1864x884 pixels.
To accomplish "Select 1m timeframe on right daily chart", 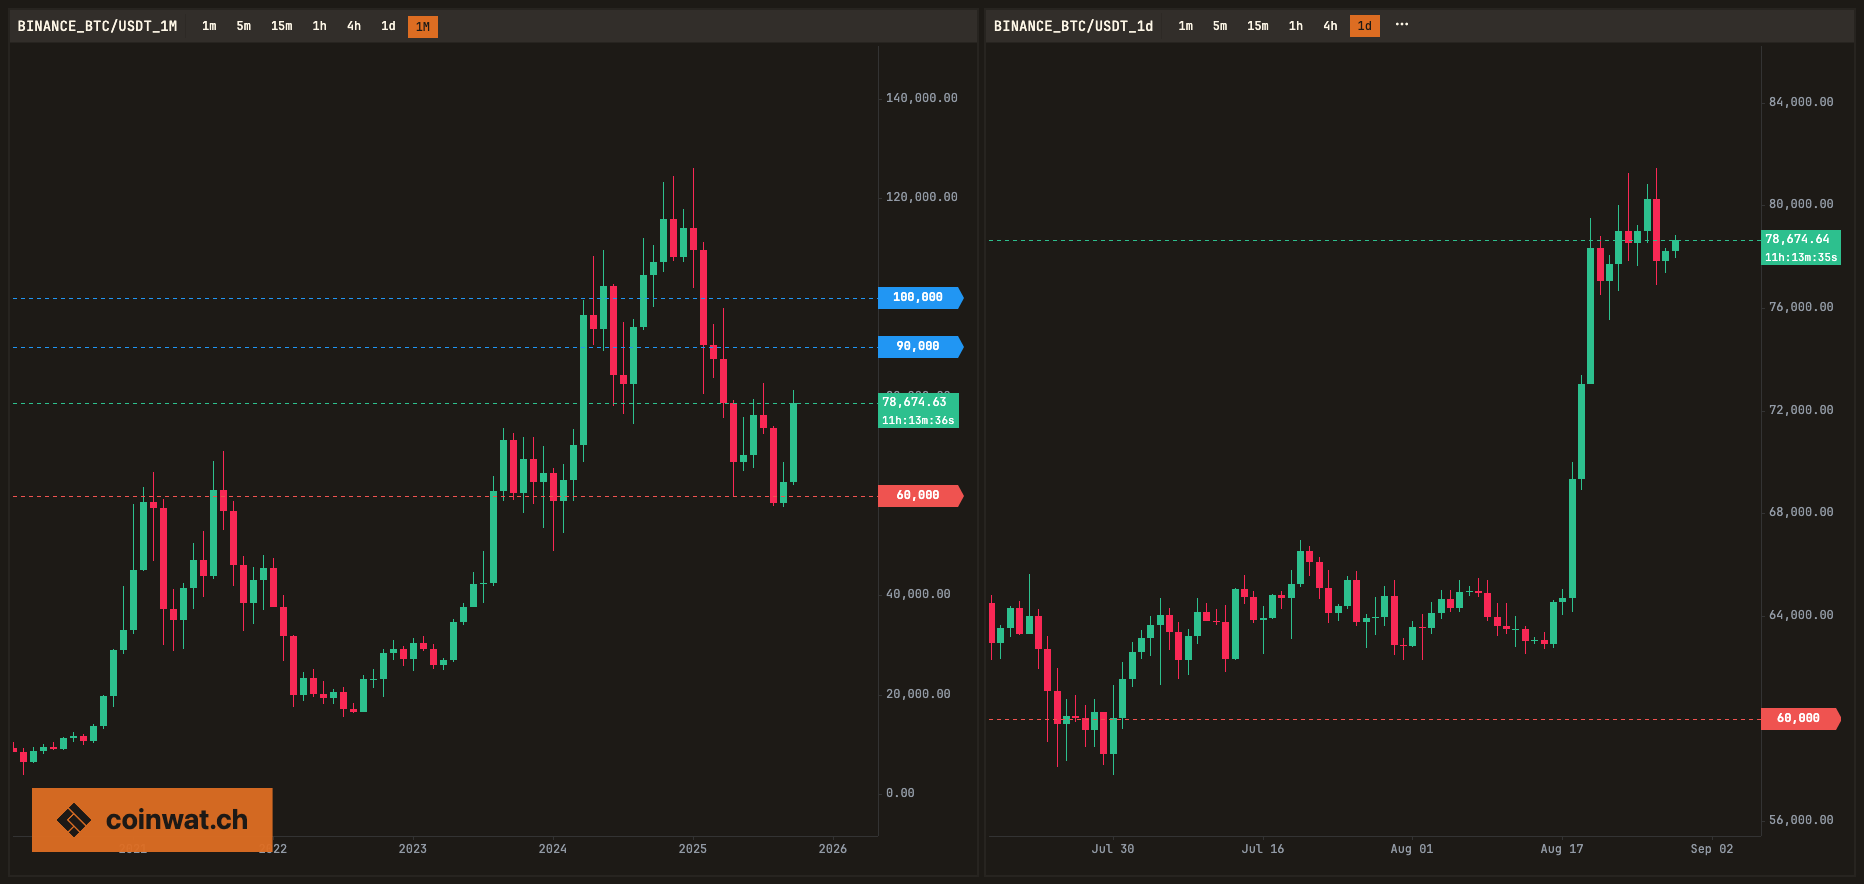I will pos(1185,26).
